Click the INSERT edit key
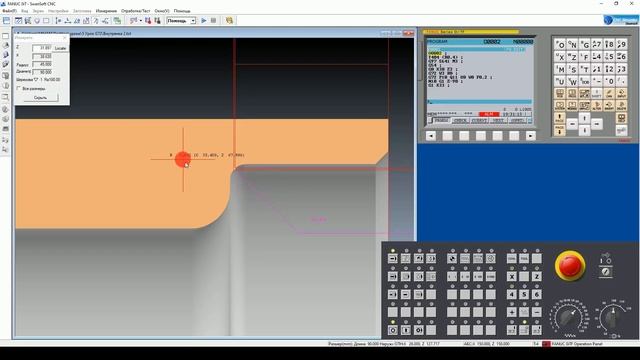 (609, 106)
